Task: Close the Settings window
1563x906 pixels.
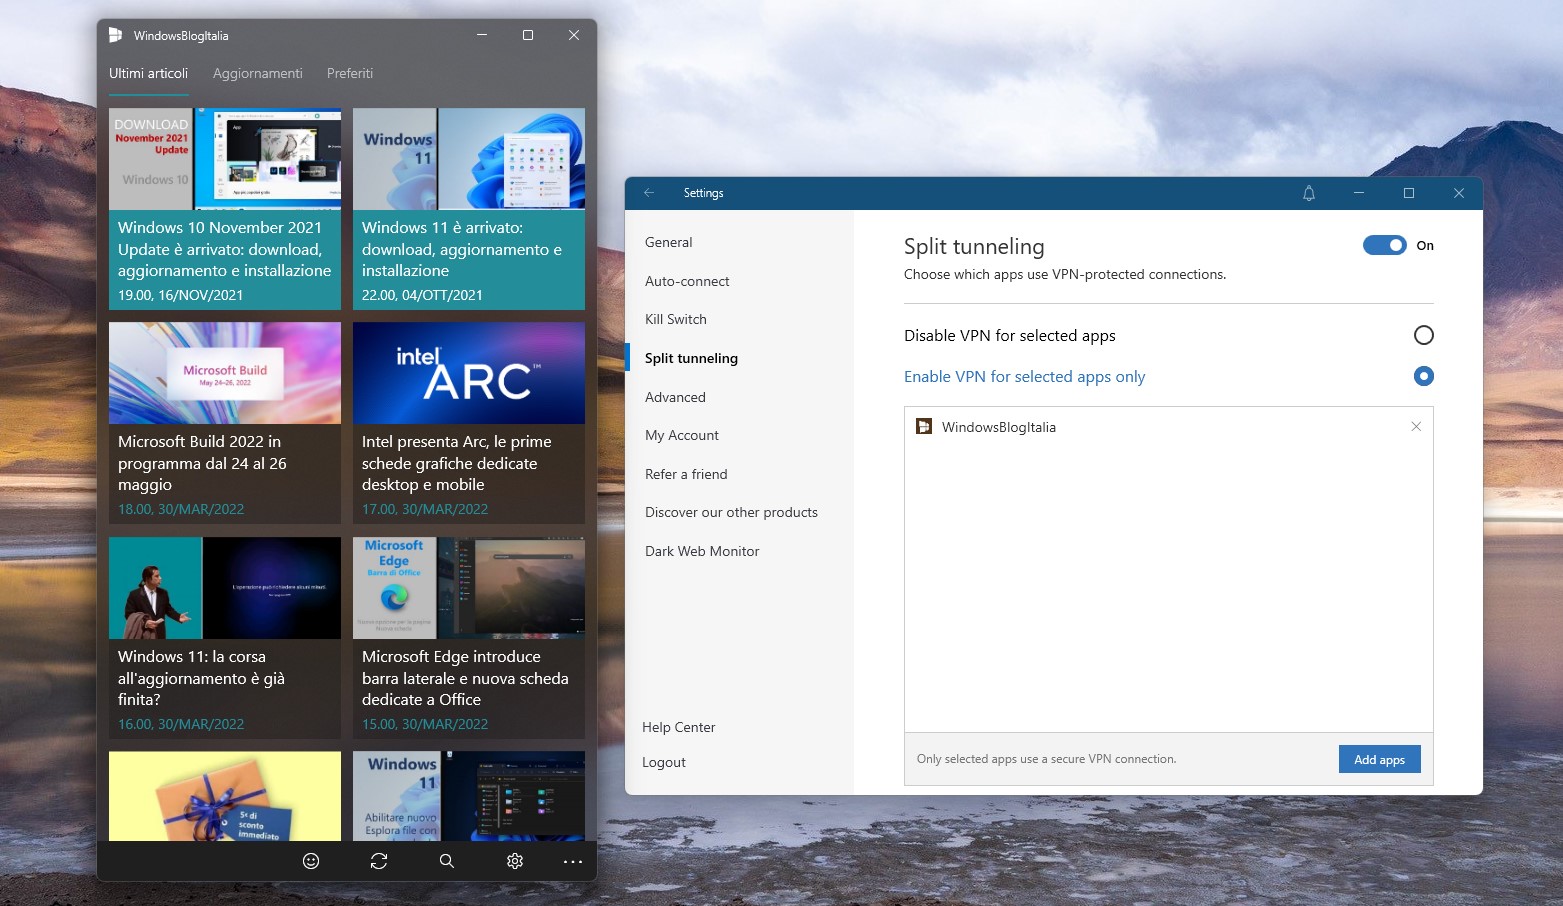Action: [x=1459, y=193]
